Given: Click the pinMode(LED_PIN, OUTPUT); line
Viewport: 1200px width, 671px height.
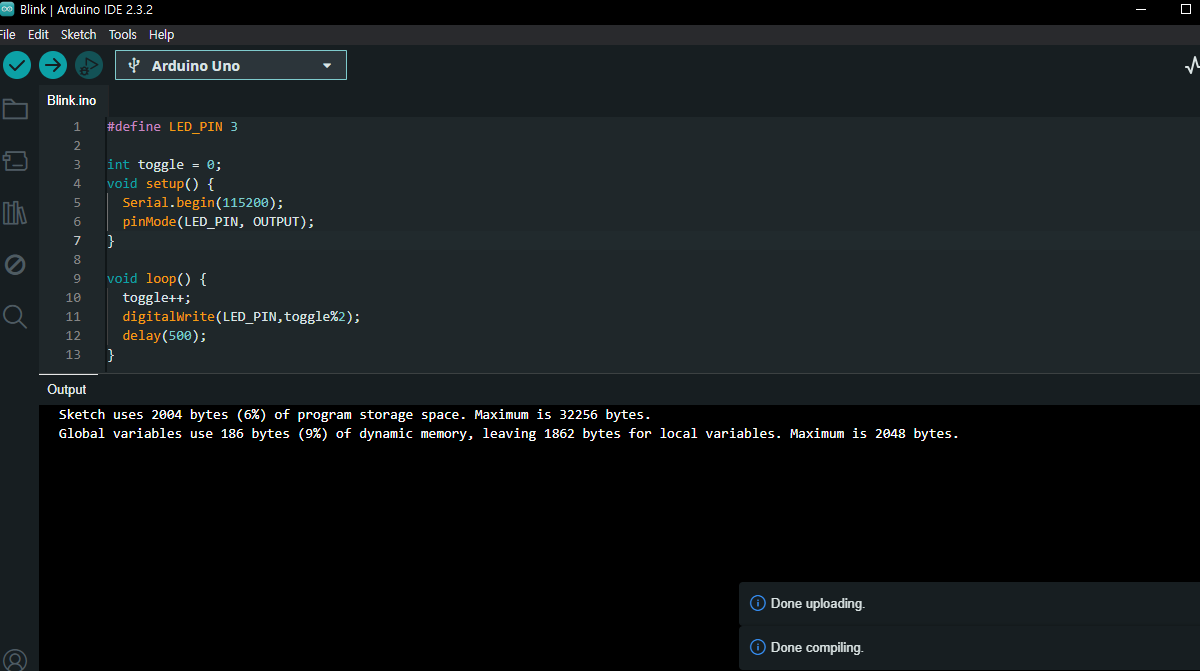Looking at the screenshot, I should (x=218, y=222).
